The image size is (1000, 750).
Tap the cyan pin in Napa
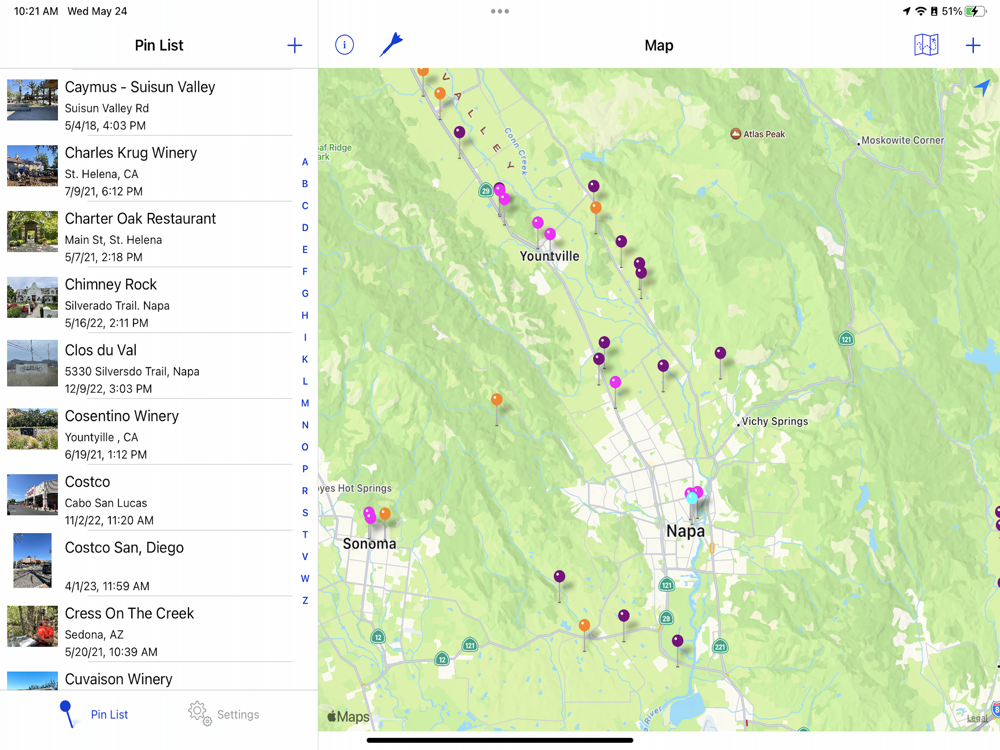692,499
